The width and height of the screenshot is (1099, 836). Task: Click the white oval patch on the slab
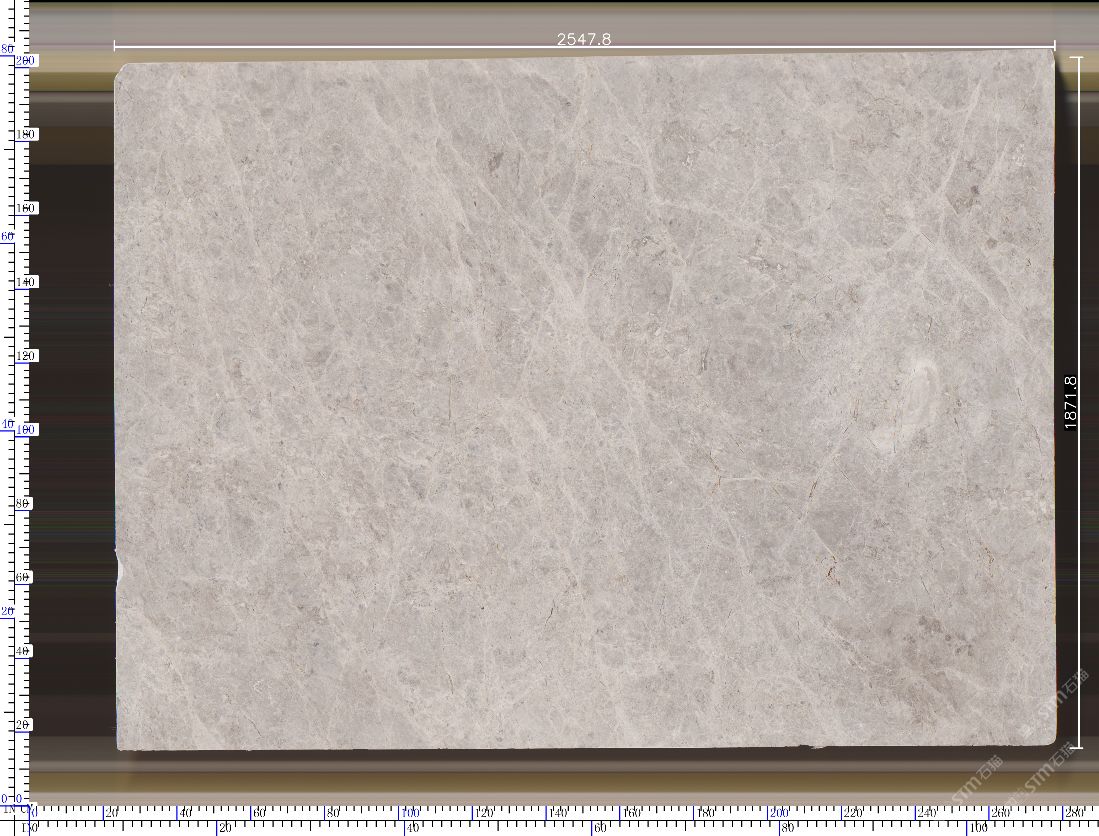(x=918, y=388)
